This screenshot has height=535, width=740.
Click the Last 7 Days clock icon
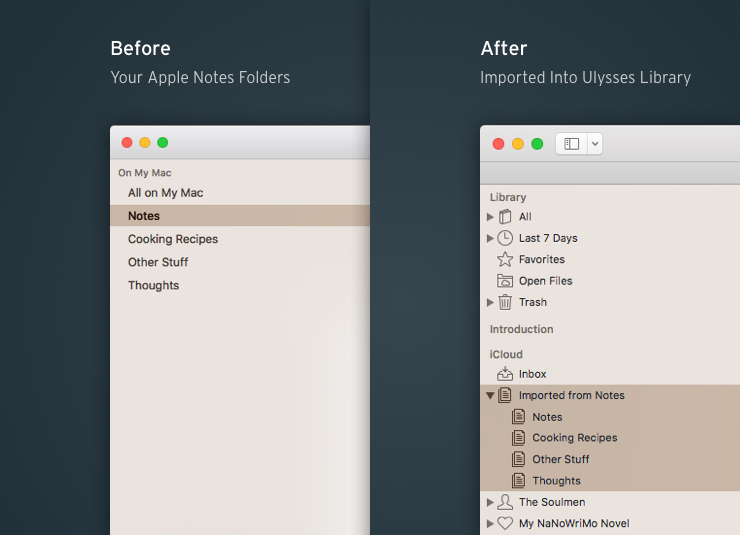click(505, 238)
